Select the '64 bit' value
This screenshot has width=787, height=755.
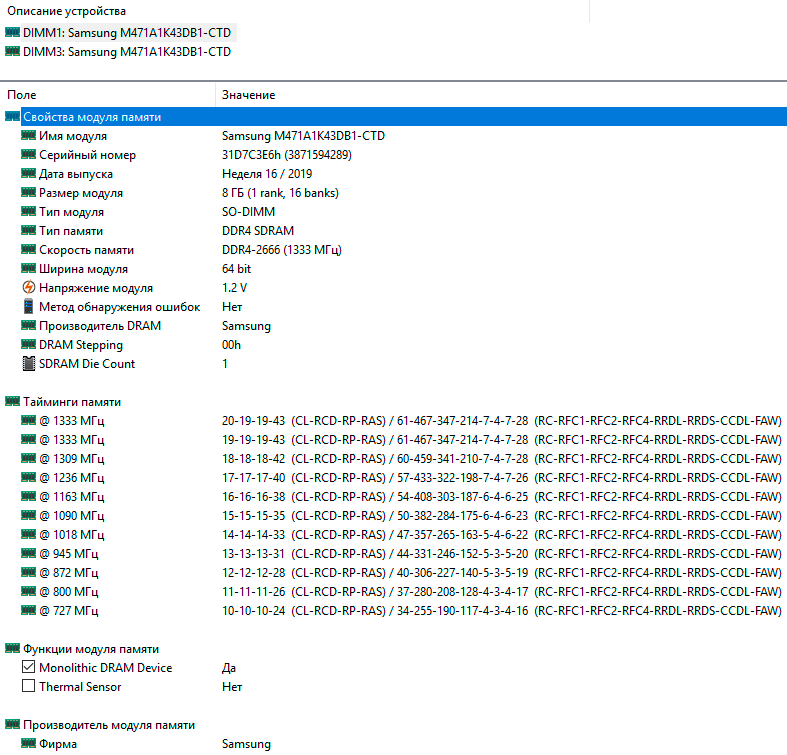(x=236, y=269)
